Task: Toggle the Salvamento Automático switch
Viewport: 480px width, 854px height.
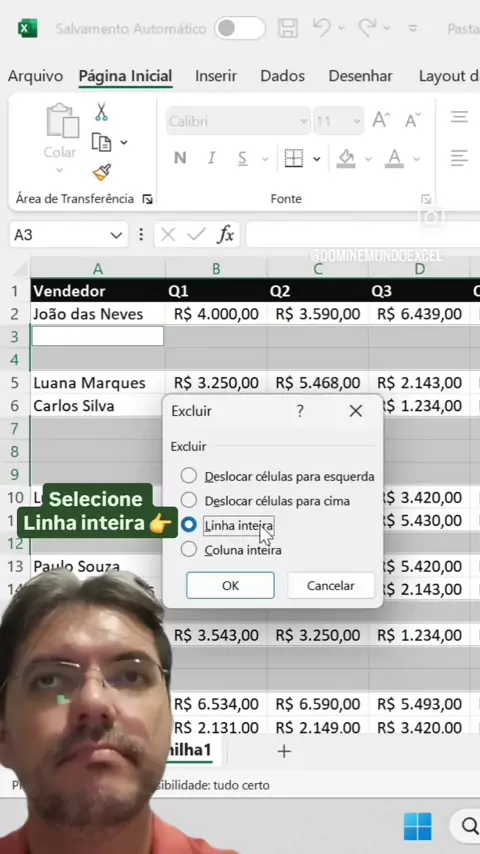Action: (240, 28)
